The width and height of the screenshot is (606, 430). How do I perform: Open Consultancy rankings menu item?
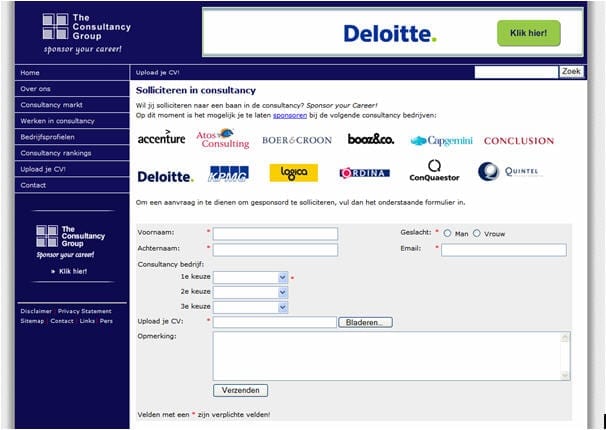coord(72,153)
